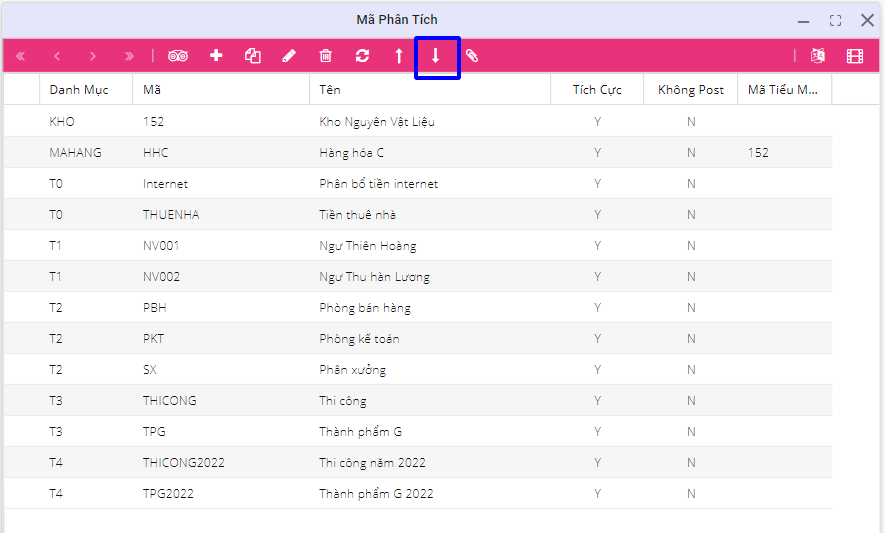Click the trash delete icon
Viewport: 884px width, 533px height.
(x=326, y=56)
